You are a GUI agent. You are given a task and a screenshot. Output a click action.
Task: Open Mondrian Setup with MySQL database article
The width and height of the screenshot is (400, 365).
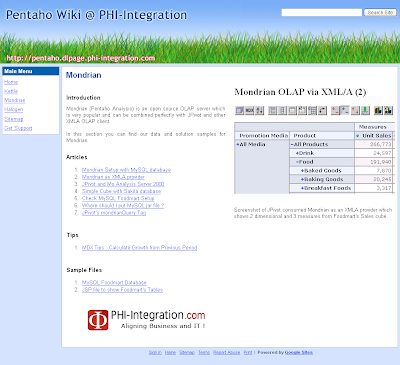point(126,170)
